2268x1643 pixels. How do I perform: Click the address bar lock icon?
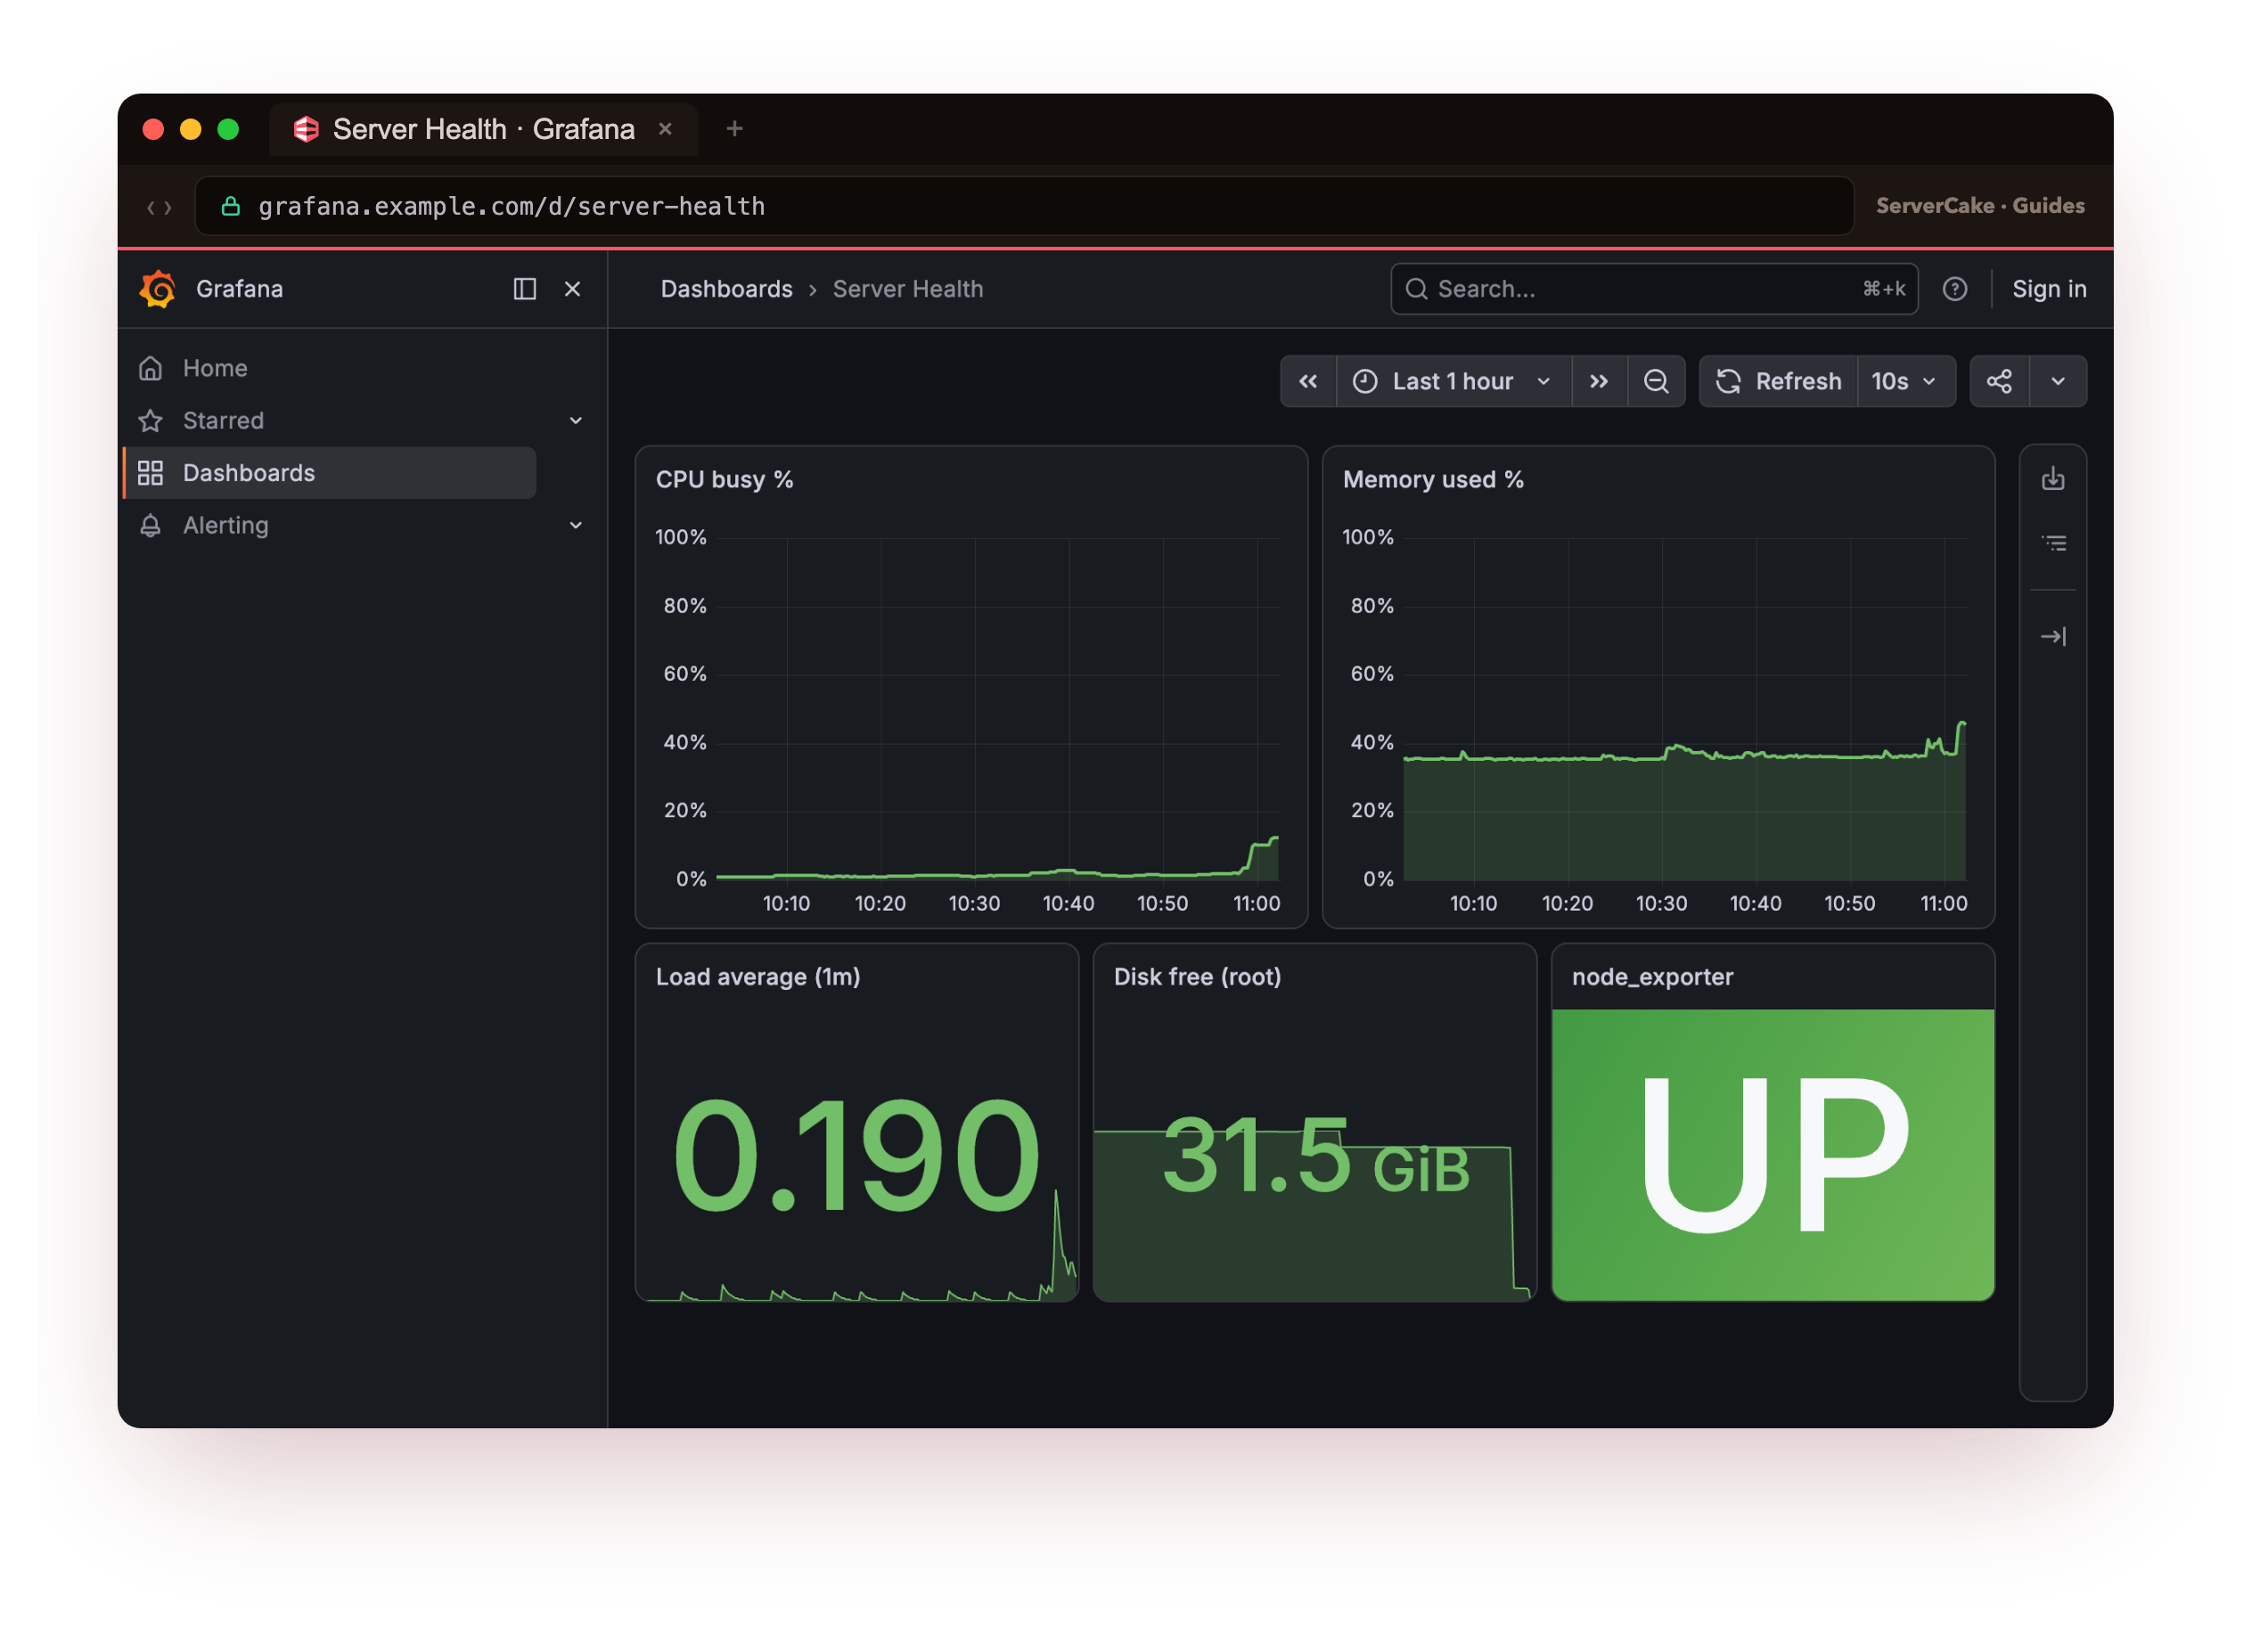231,207
